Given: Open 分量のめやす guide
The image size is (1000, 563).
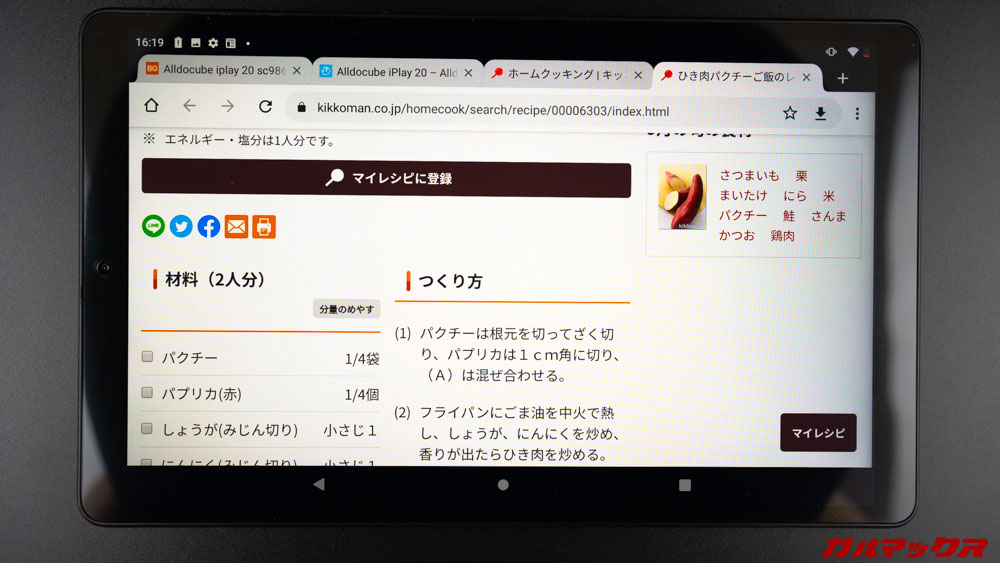Looking at the screenshot, I should coord(346,309).
